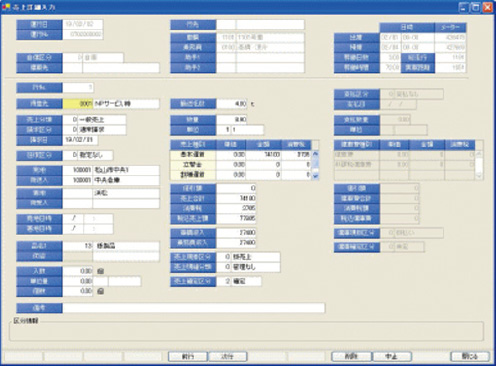The width and height of the screenshot is (496, 366).
Task: Click the billing date field in the left column
Action: [80, 140]
